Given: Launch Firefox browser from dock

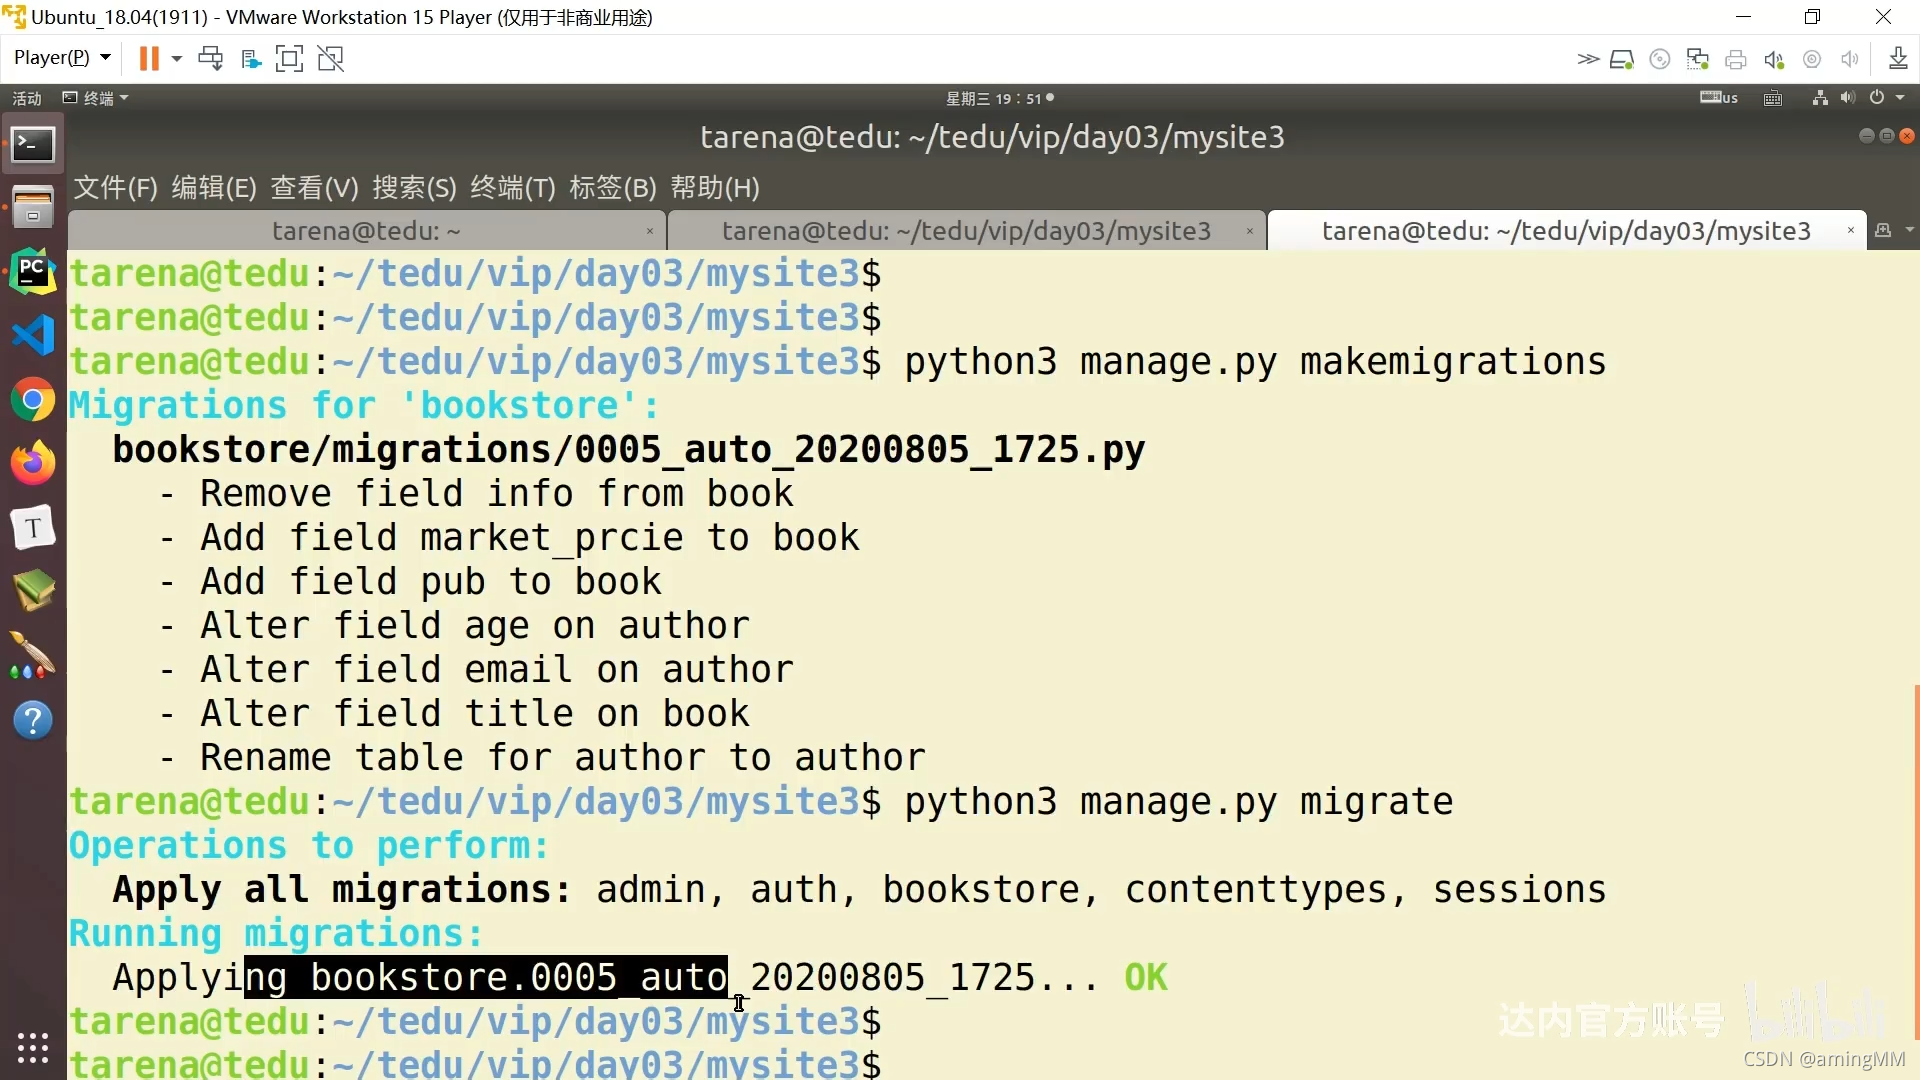Looking at the screenshot, I should 33,464.
